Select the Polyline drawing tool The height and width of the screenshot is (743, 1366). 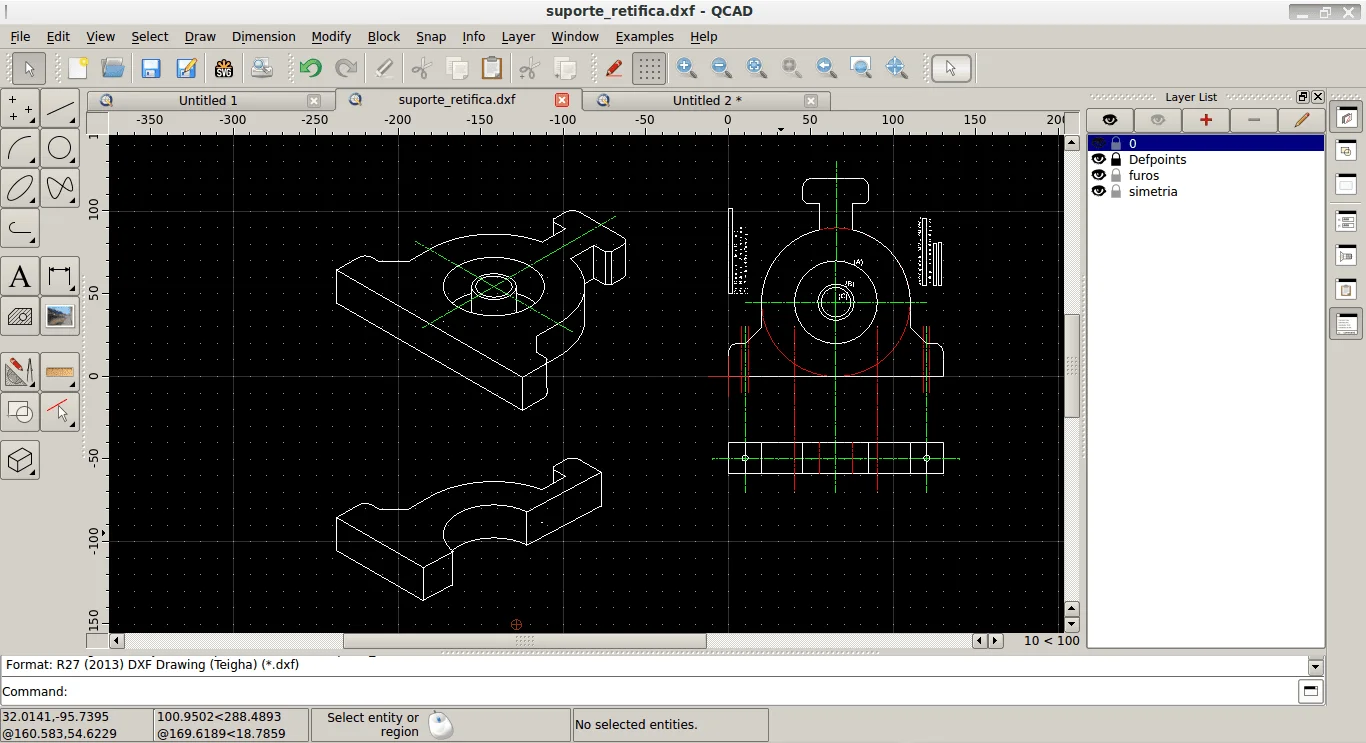point(20,228)
